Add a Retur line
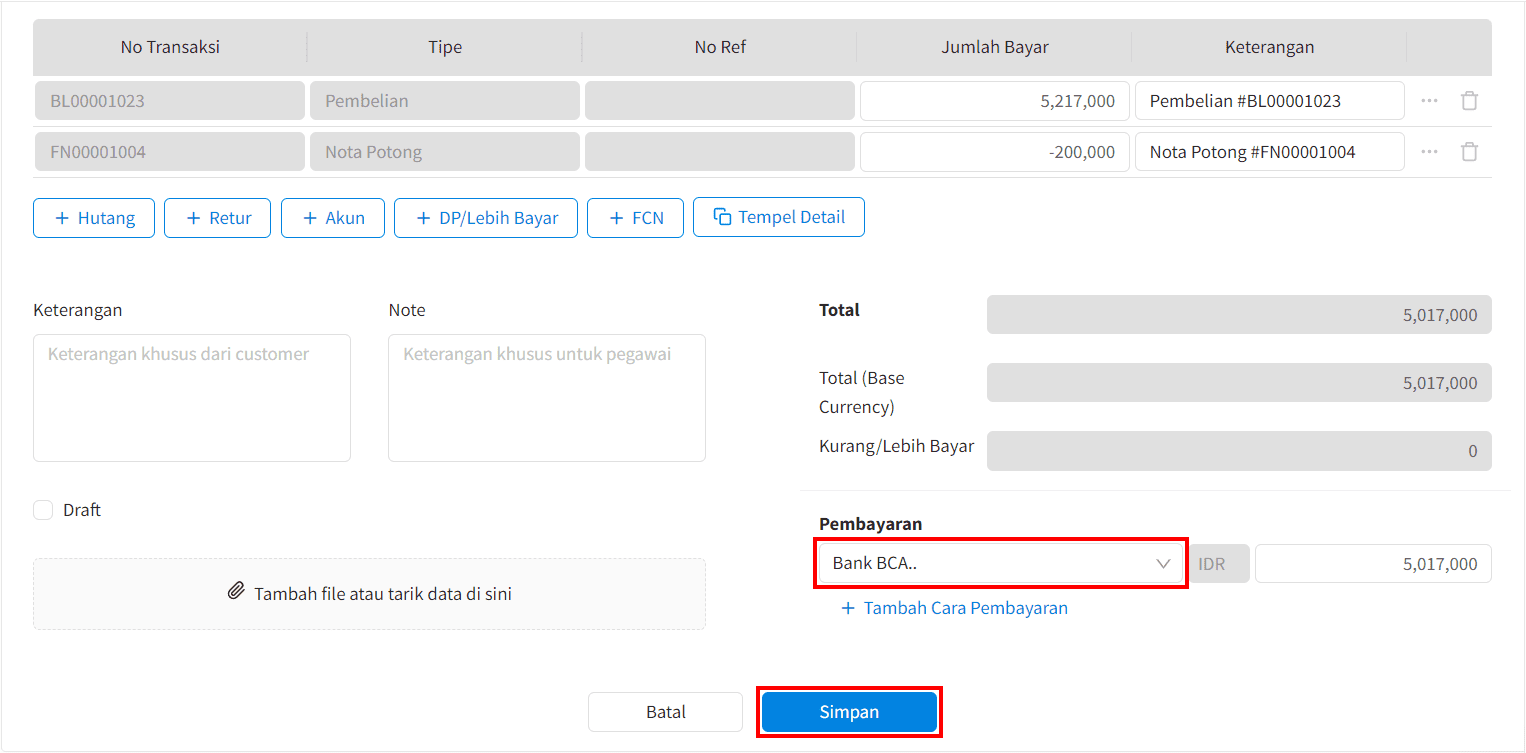The width and height of the screenshot is (1526, 753). click(217, 218)
